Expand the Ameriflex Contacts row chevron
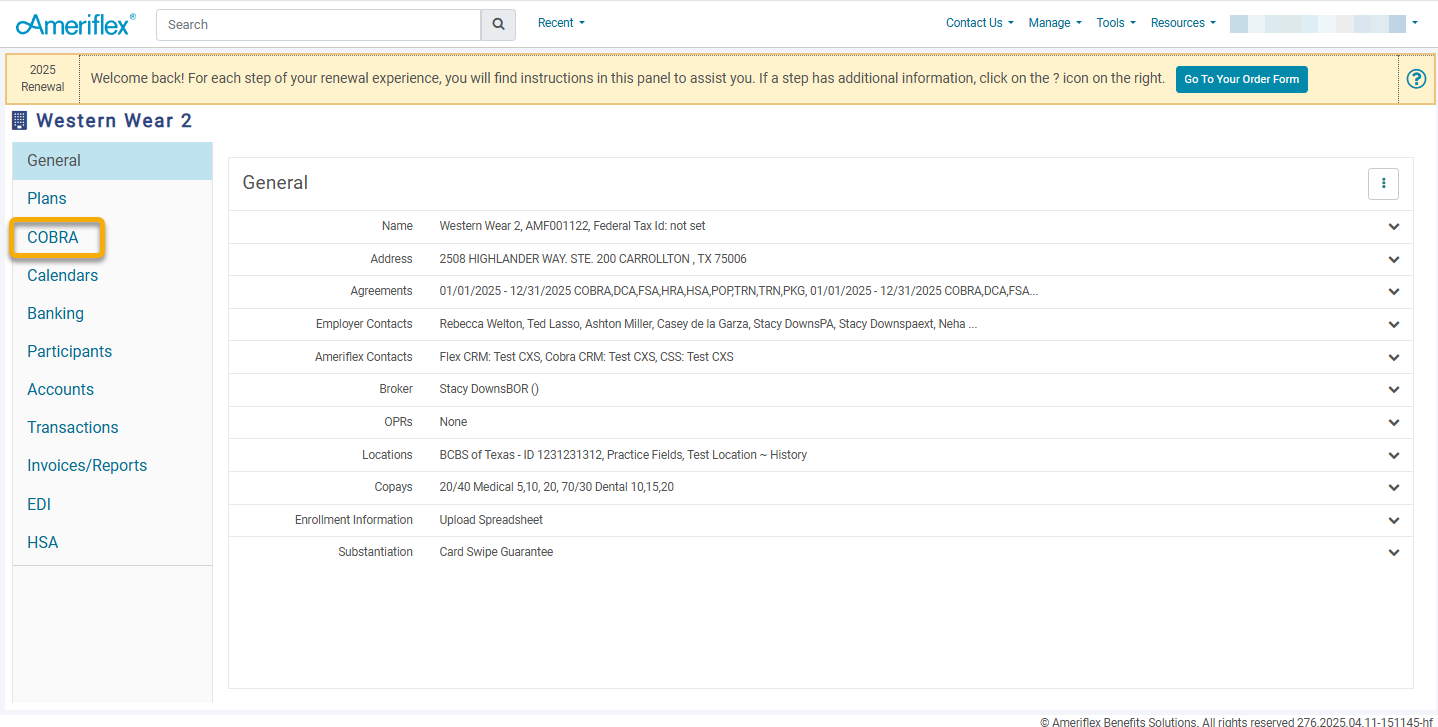The image size is (1438, 727). point(1394,358)
